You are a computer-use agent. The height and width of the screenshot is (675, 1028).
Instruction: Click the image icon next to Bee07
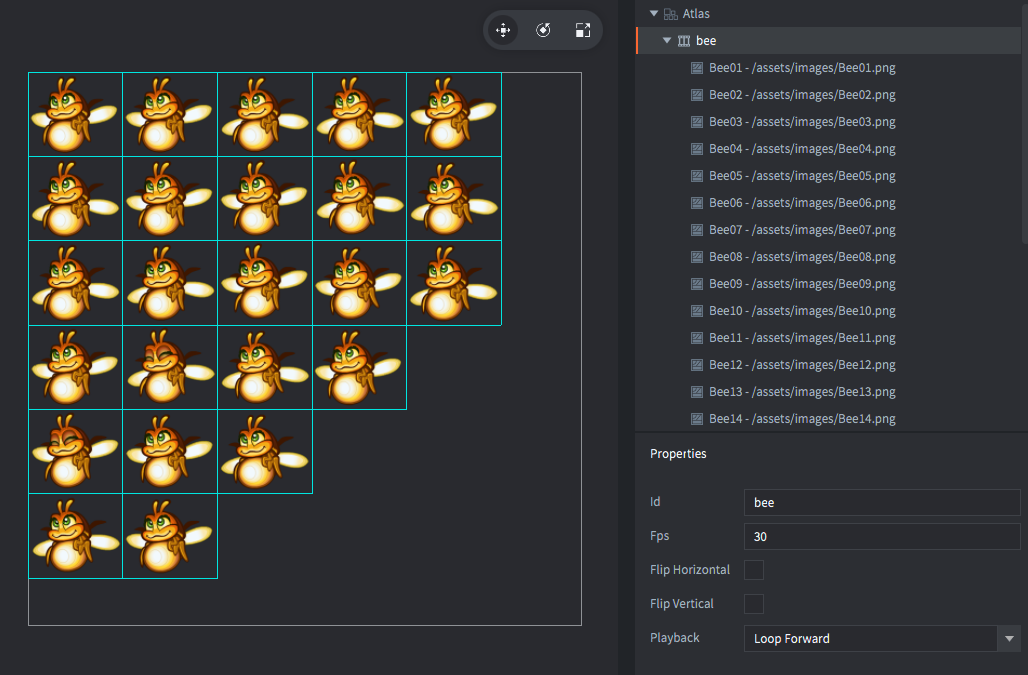(x=697, y=230)
